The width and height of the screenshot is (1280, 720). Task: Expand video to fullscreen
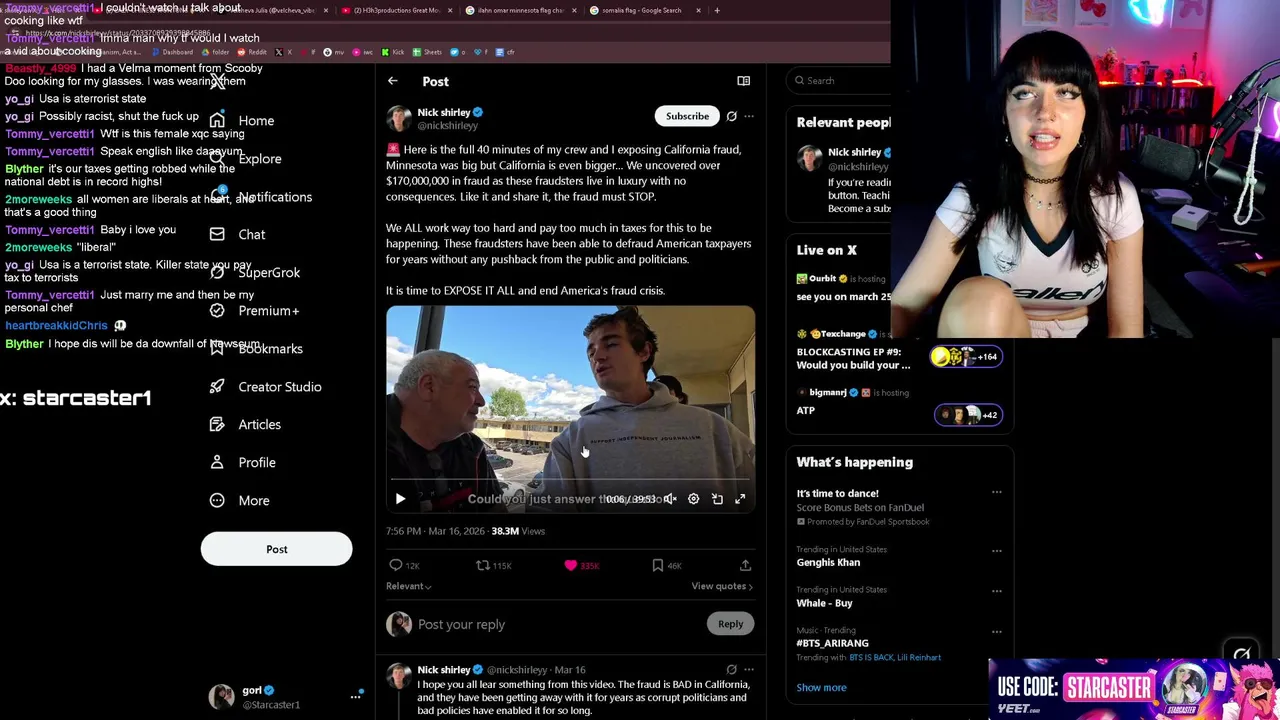[x=740, y=499]
